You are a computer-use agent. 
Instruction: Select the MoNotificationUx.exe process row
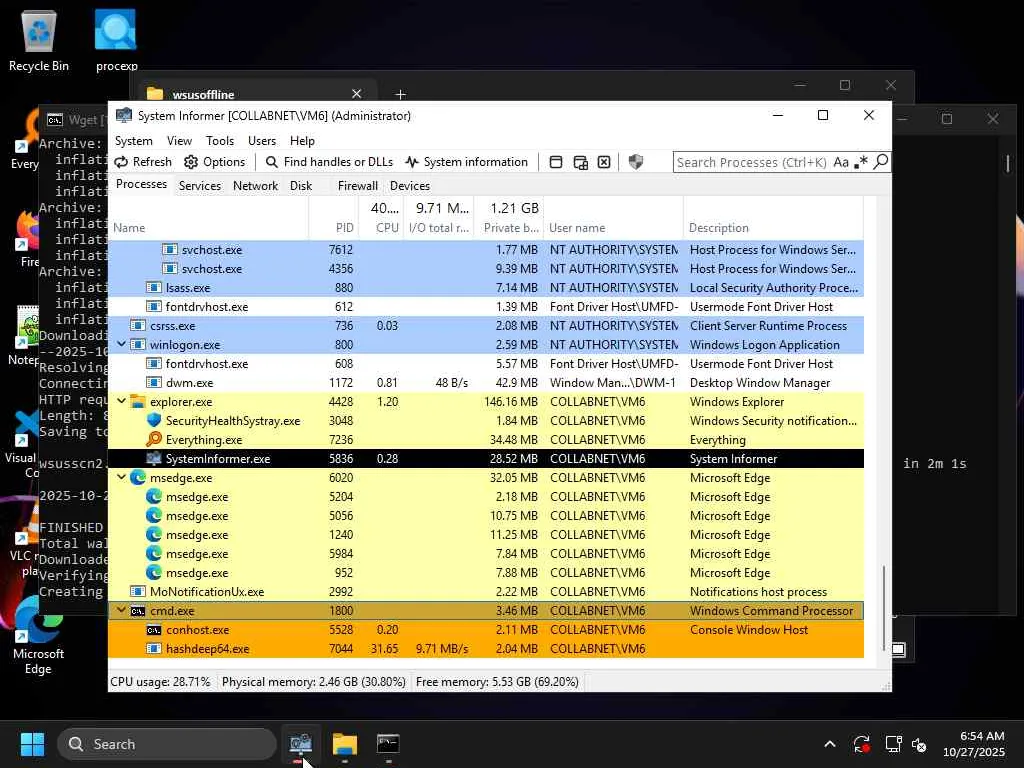coord(486,592)
